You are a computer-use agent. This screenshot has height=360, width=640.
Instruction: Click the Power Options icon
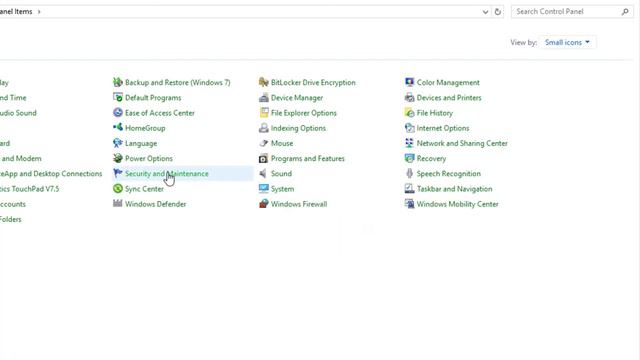[x=118, y=158]
